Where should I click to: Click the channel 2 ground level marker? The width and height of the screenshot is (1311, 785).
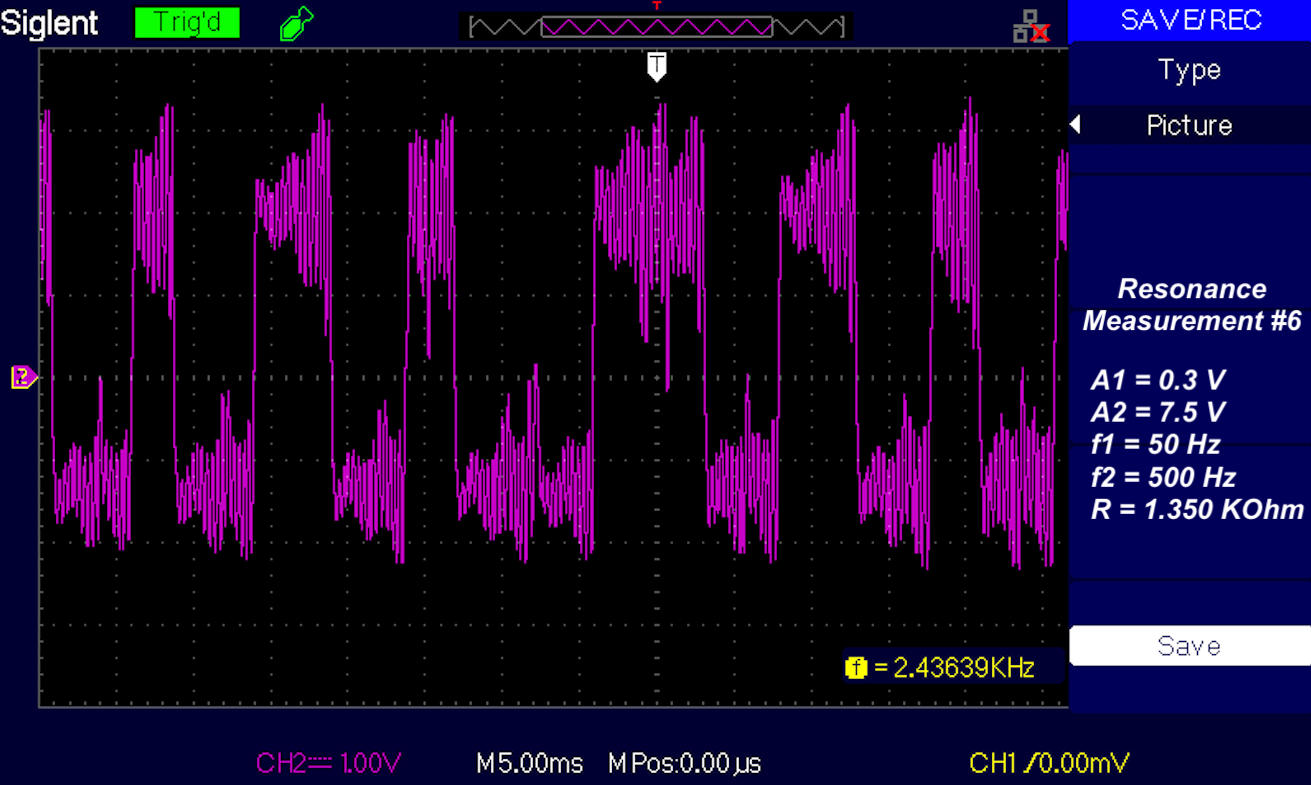[23, 377]
